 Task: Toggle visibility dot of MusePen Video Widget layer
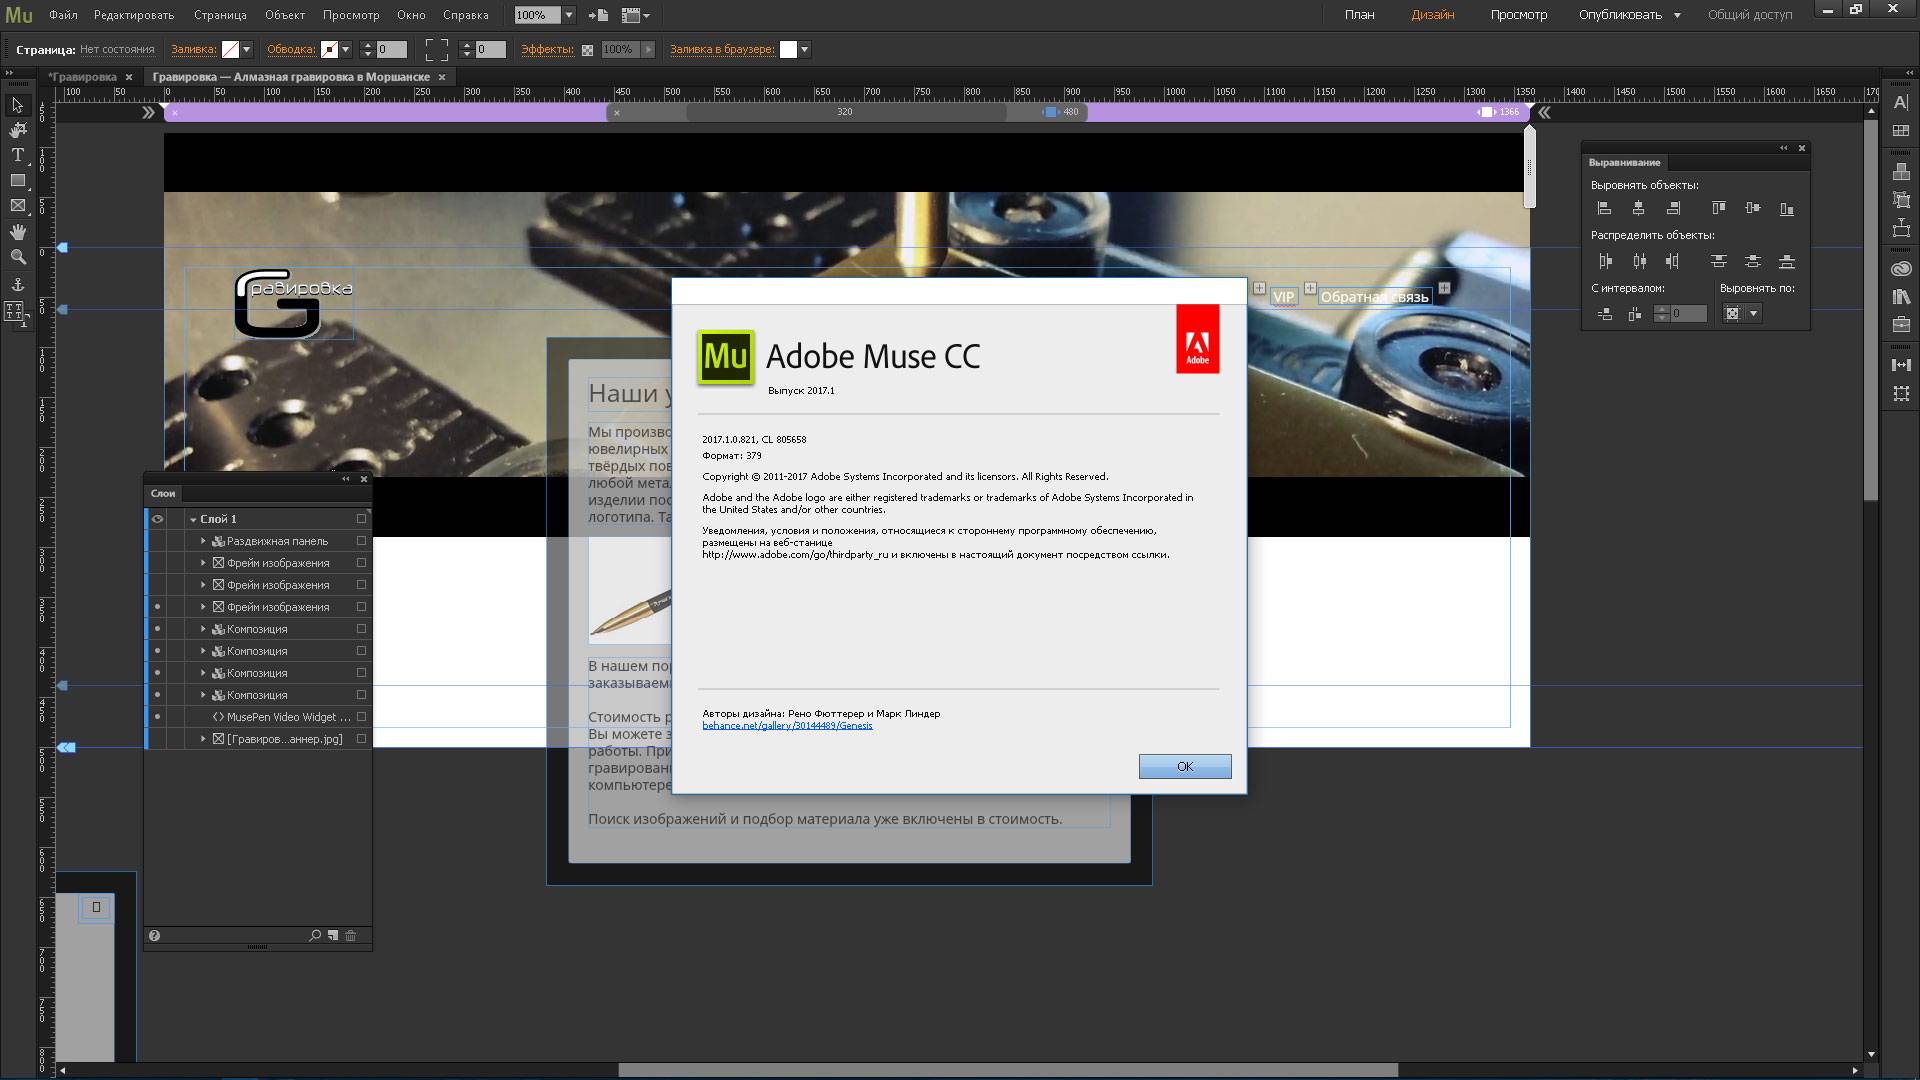(x=157, y=717)
